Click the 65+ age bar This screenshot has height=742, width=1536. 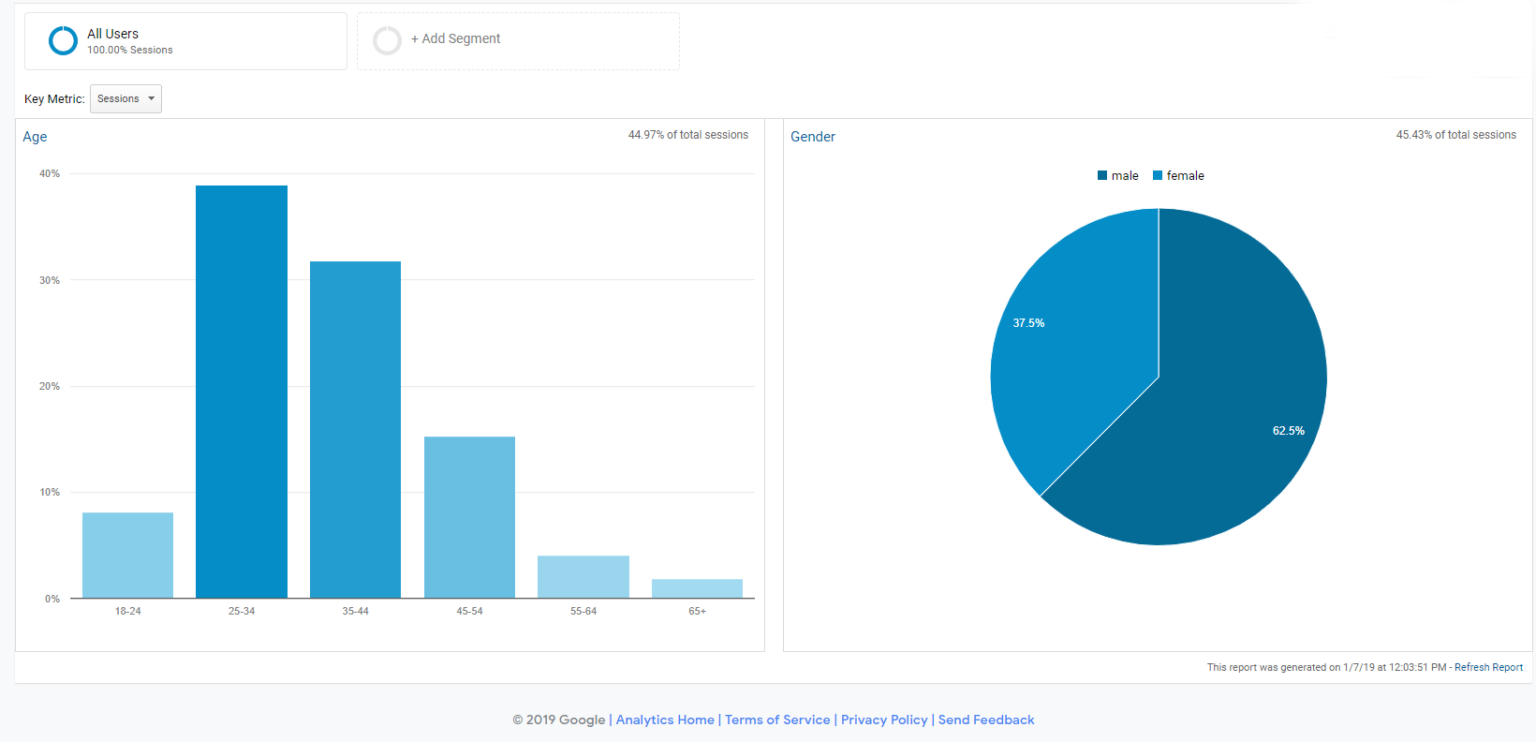click(697, 588)
